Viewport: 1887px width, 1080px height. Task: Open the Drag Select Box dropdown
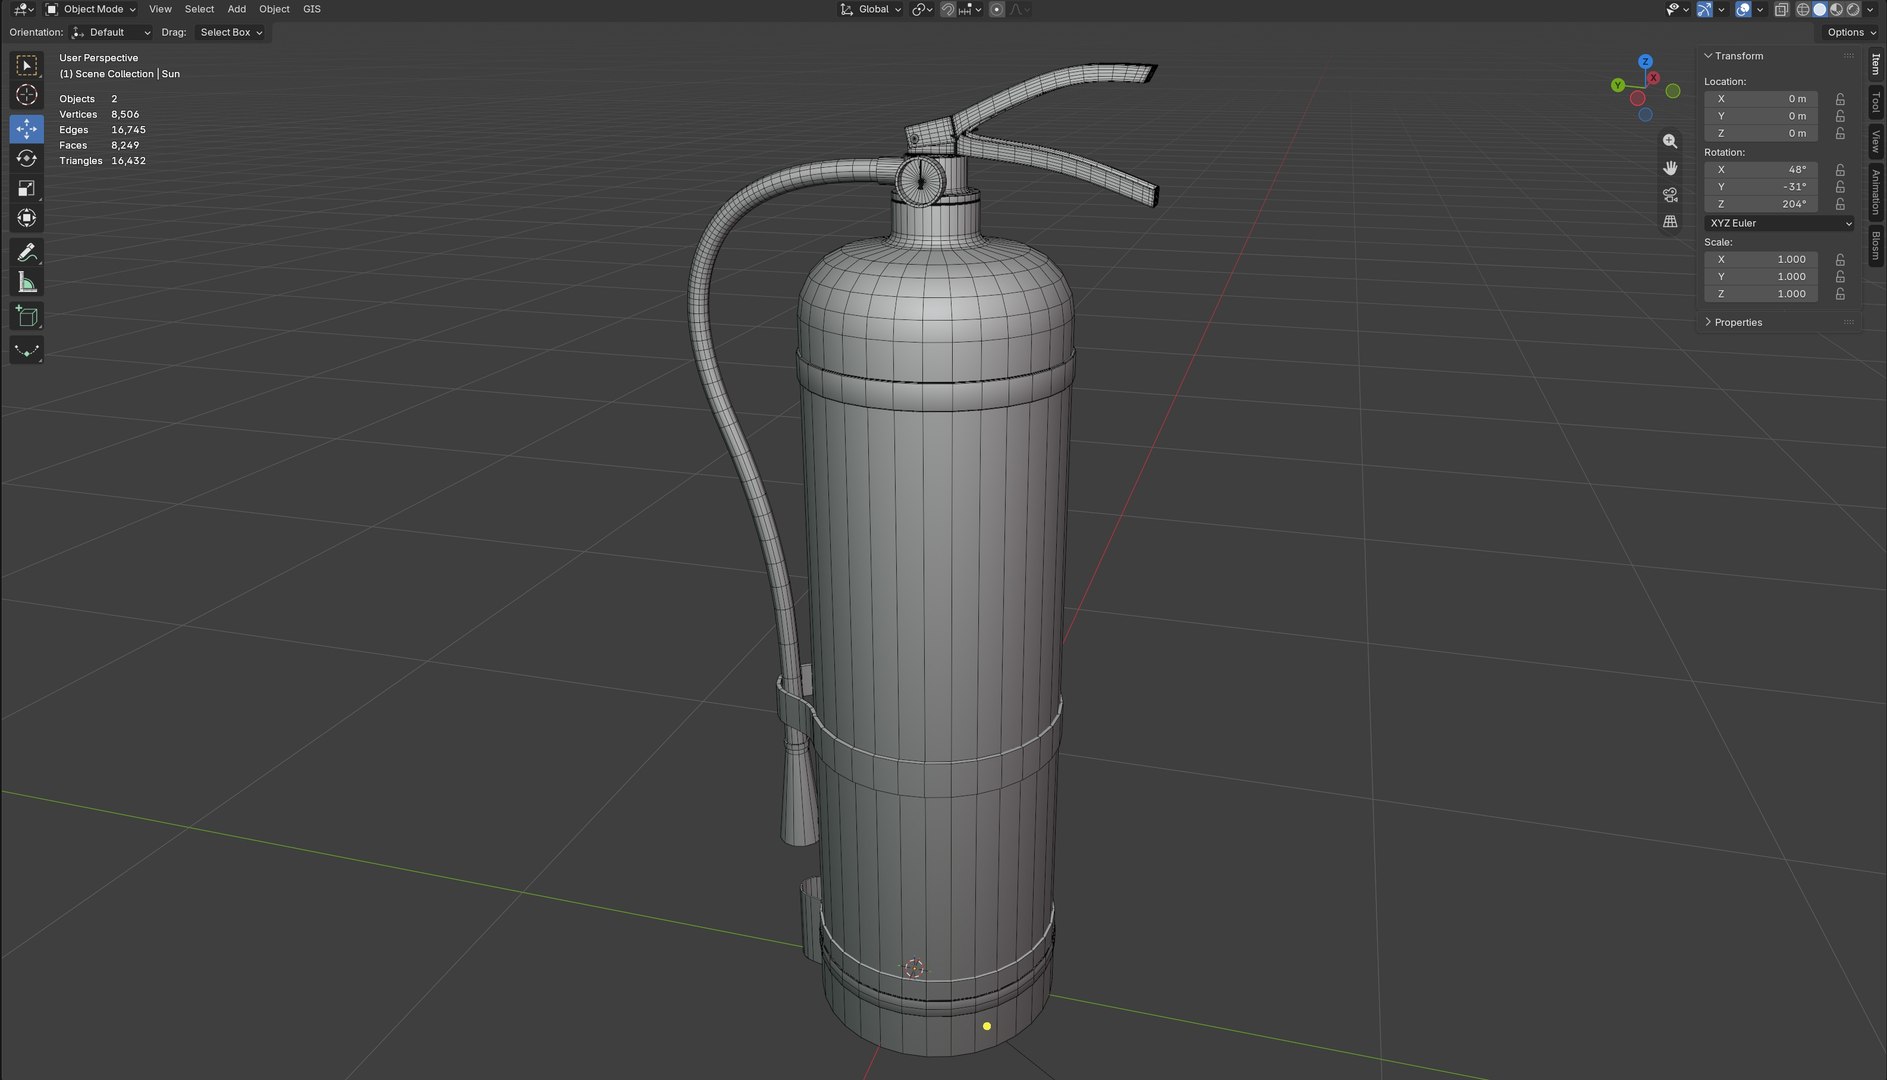point(230,32)
